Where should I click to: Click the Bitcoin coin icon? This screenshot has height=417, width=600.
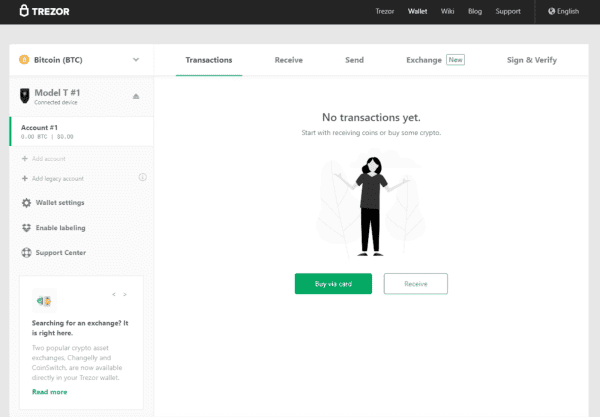(24, 60)
